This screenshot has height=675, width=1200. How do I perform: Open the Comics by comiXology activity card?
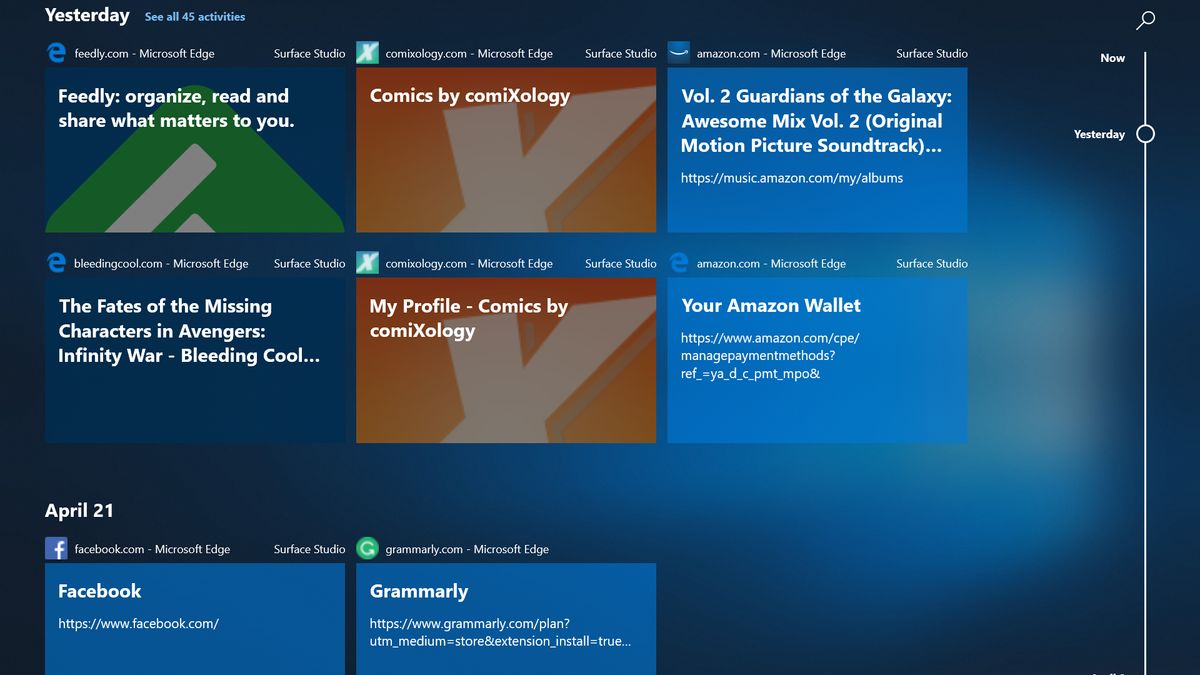click(506, 150)
